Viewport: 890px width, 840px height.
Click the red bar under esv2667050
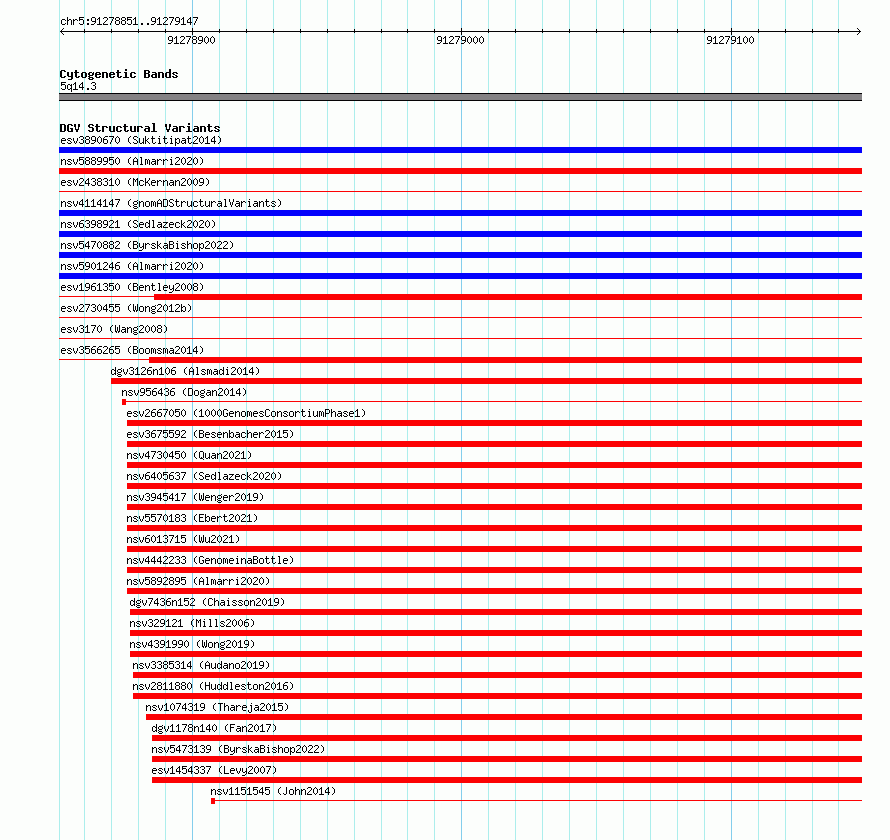coord(494,423)
